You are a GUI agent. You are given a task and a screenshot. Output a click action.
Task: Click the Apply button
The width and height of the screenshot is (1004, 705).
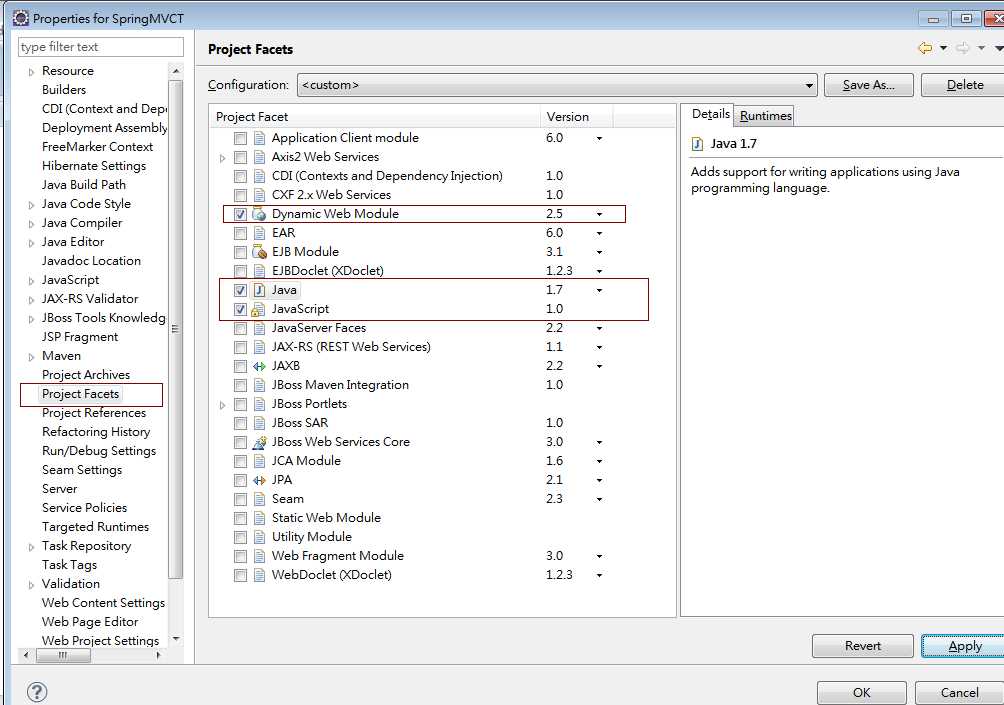point(964,645)
